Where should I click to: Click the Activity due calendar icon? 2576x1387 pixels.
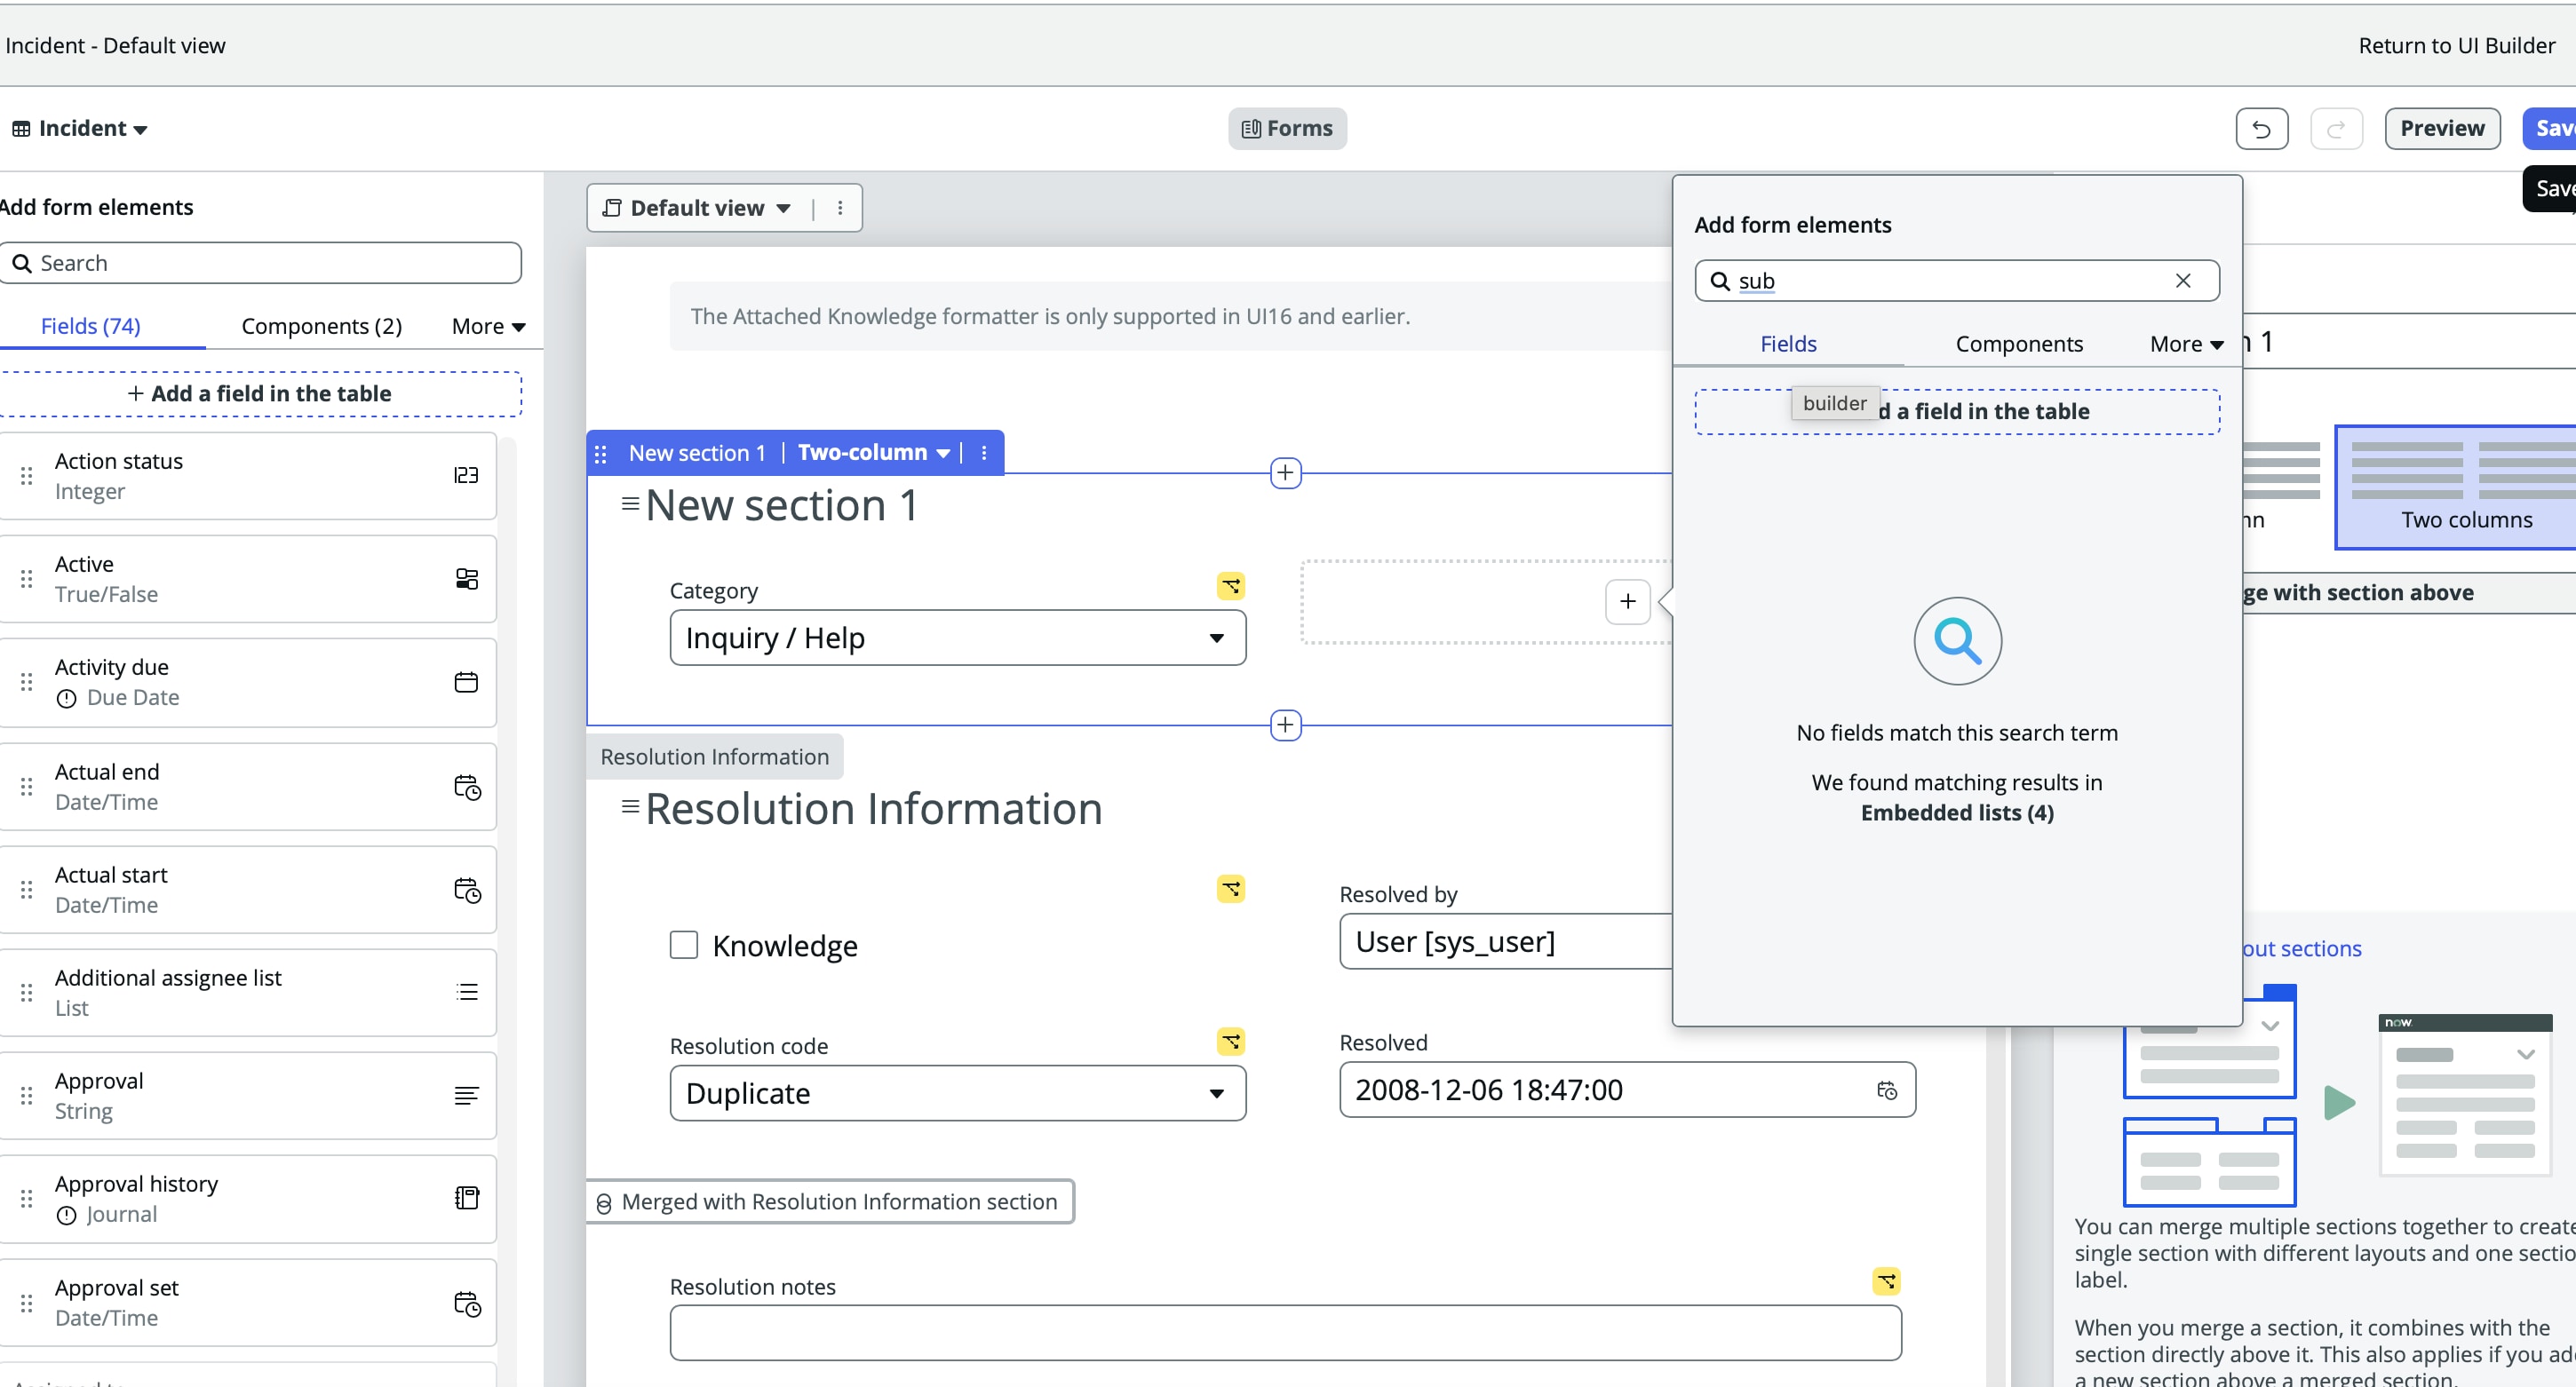pos(466,682)
